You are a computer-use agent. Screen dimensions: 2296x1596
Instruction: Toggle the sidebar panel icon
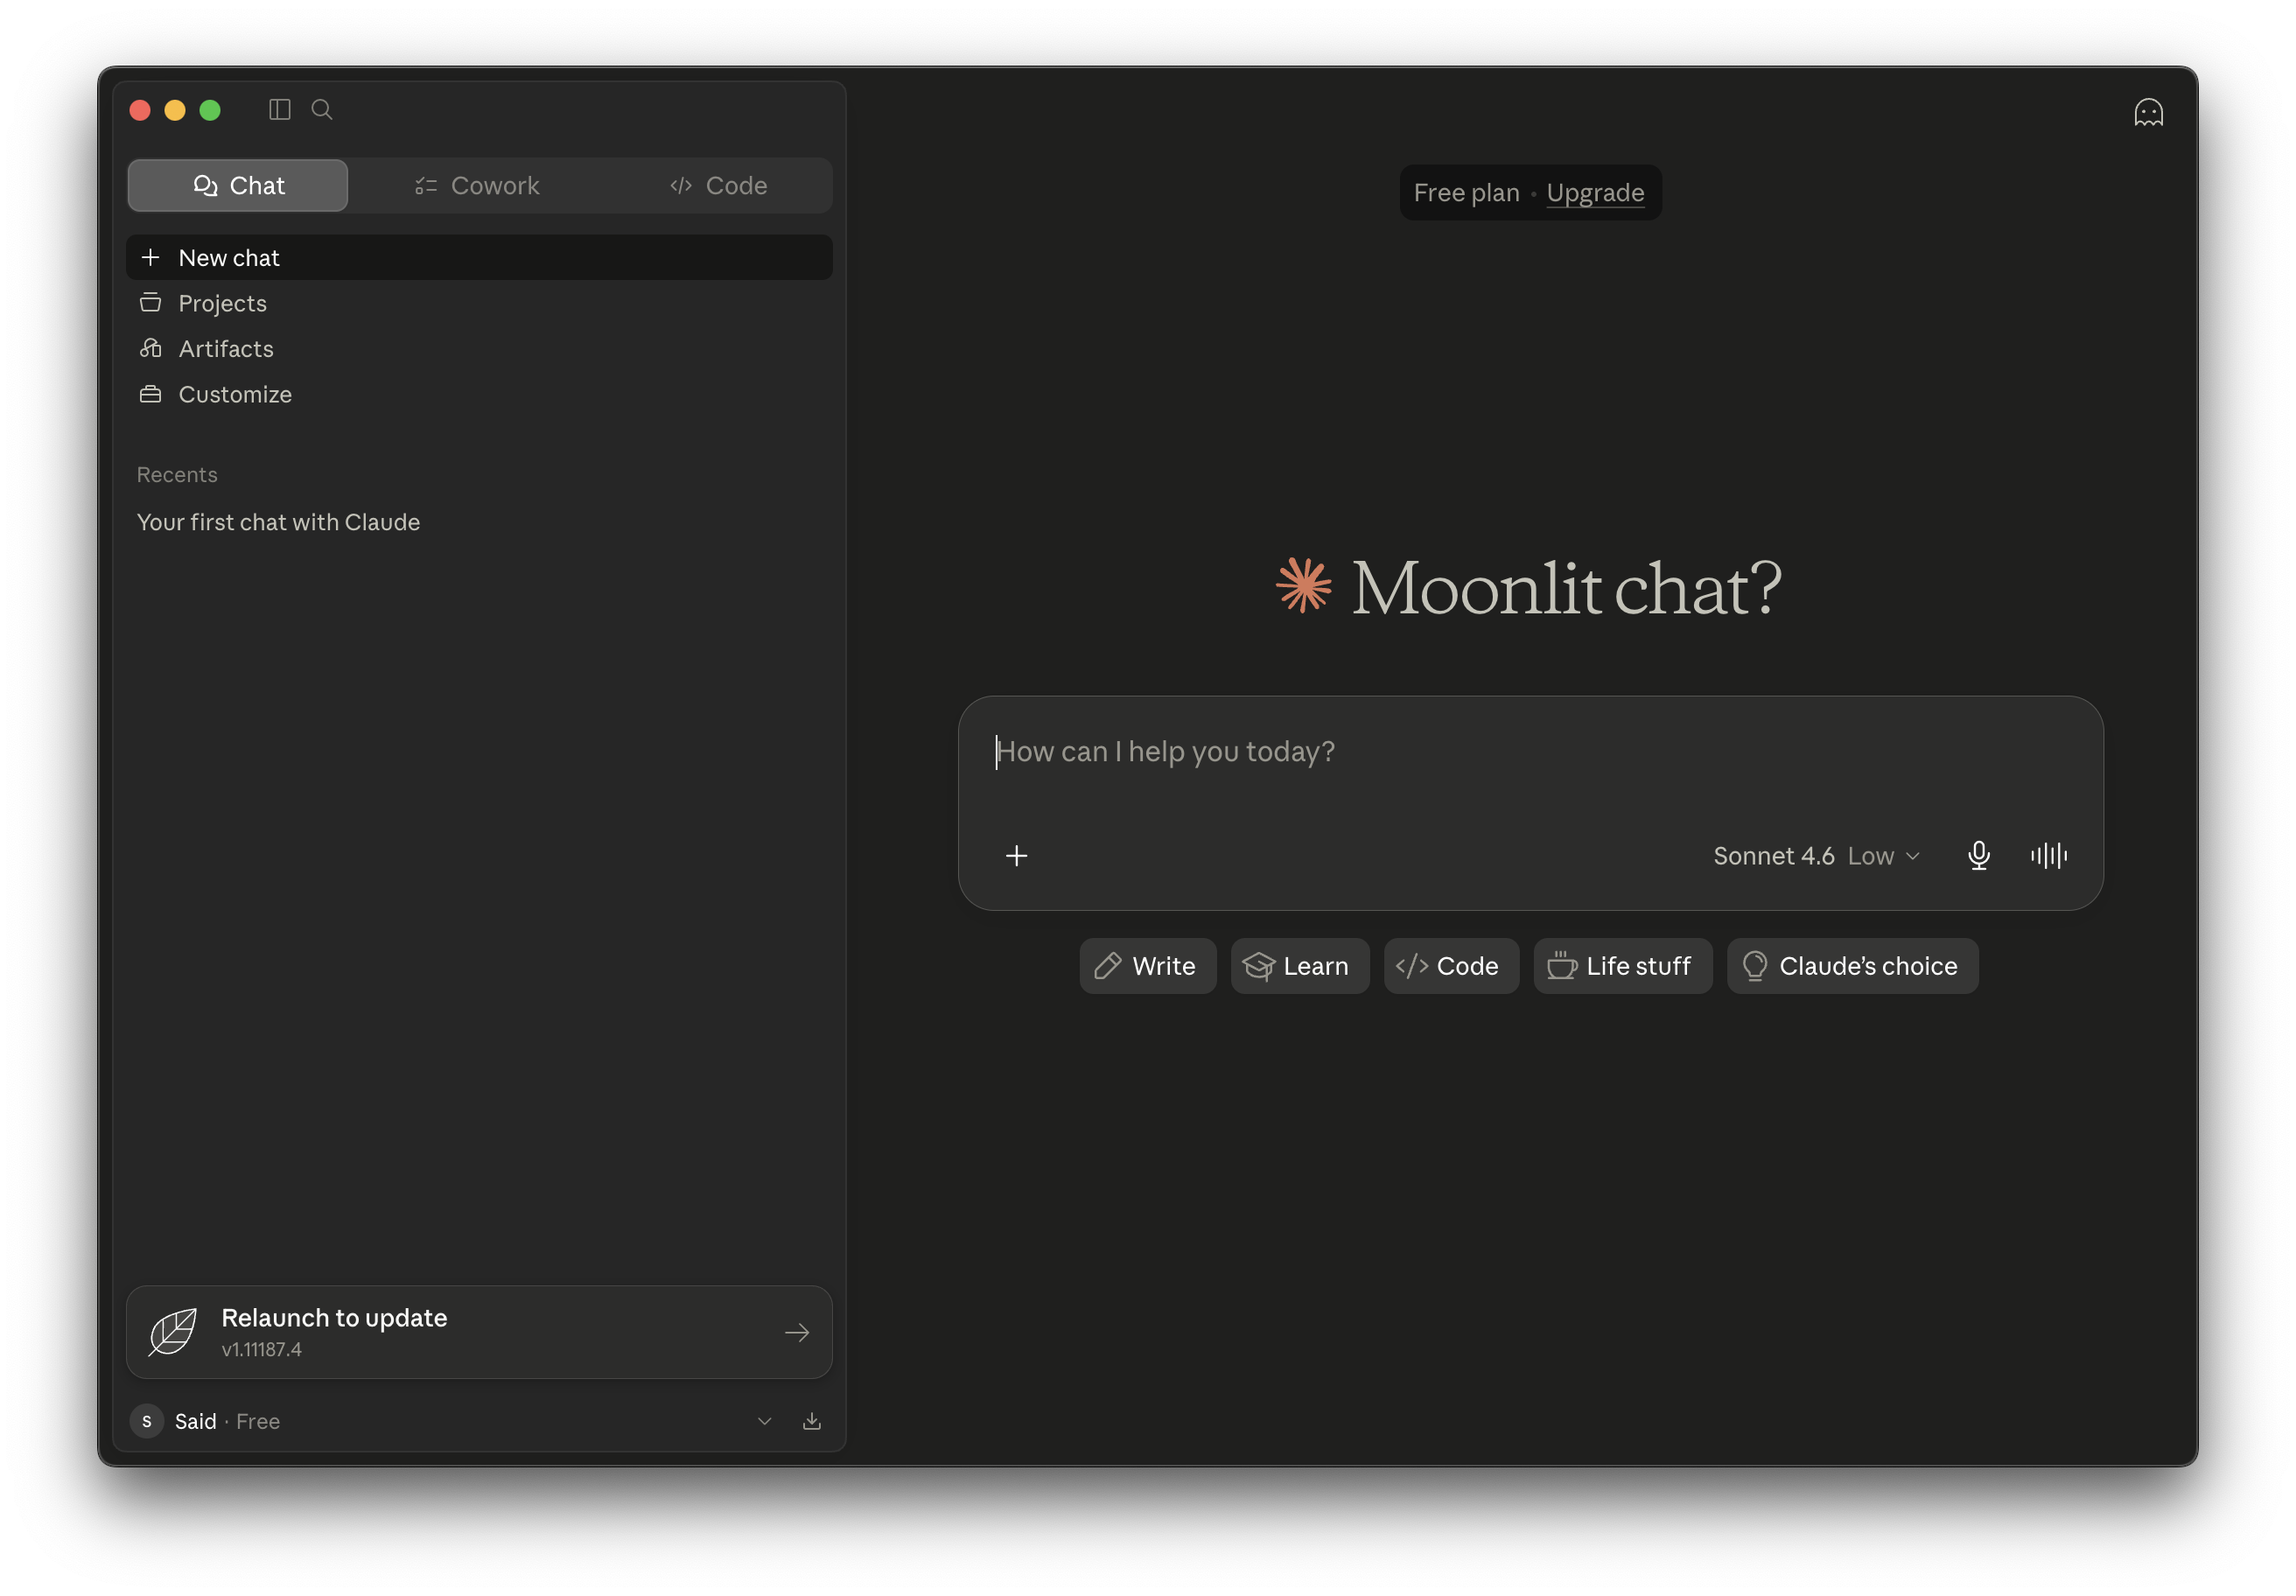tap(280, 110)
